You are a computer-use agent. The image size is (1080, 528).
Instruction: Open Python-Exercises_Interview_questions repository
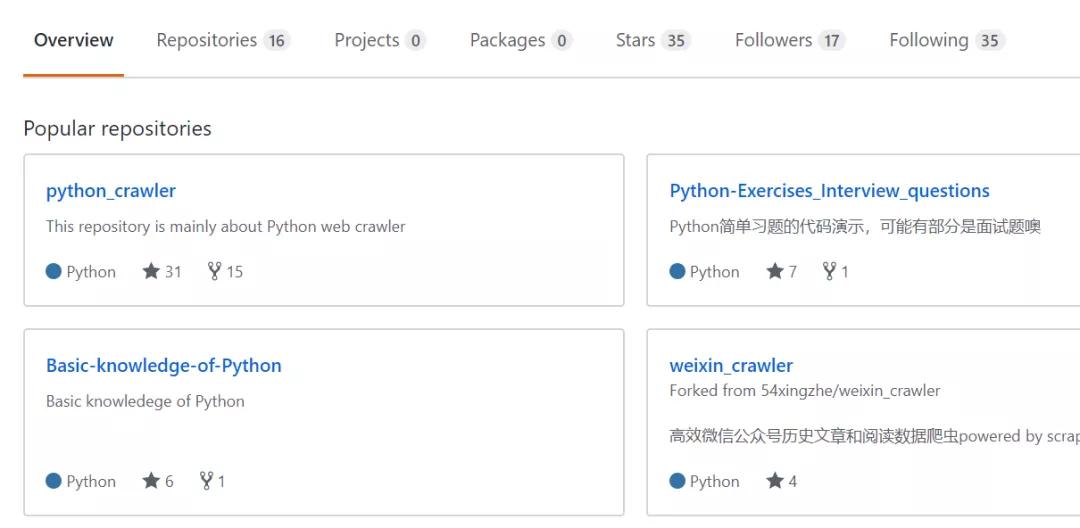(x=829, y=191)
